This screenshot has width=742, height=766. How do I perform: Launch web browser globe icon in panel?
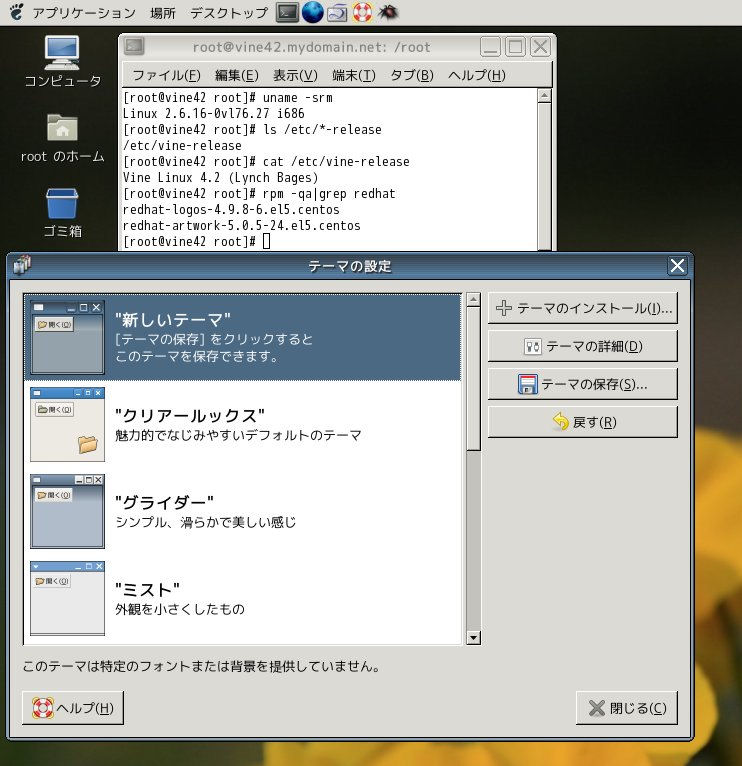pos(313,12)
